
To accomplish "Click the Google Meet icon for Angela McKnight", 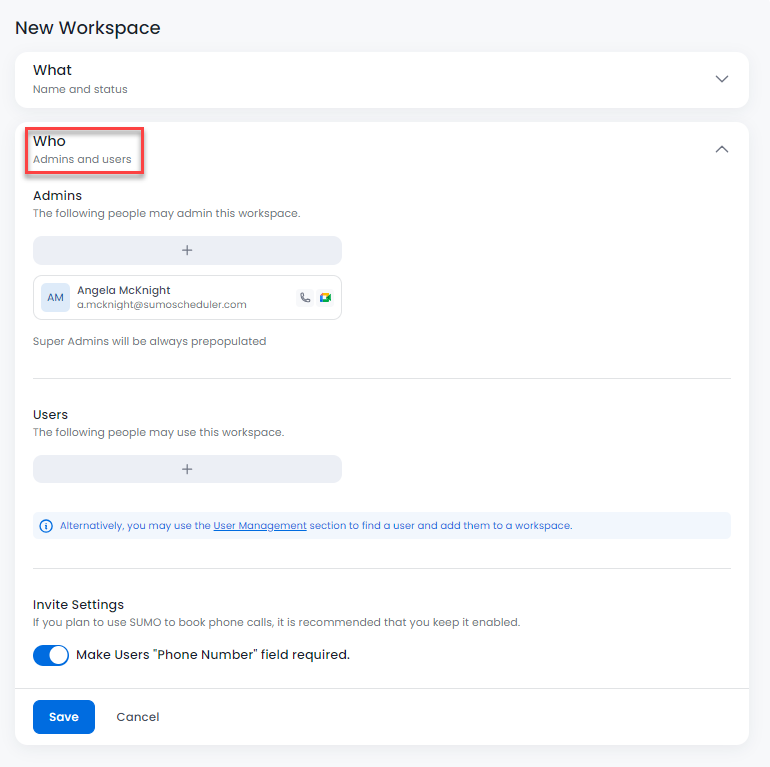I will (325, 298).
